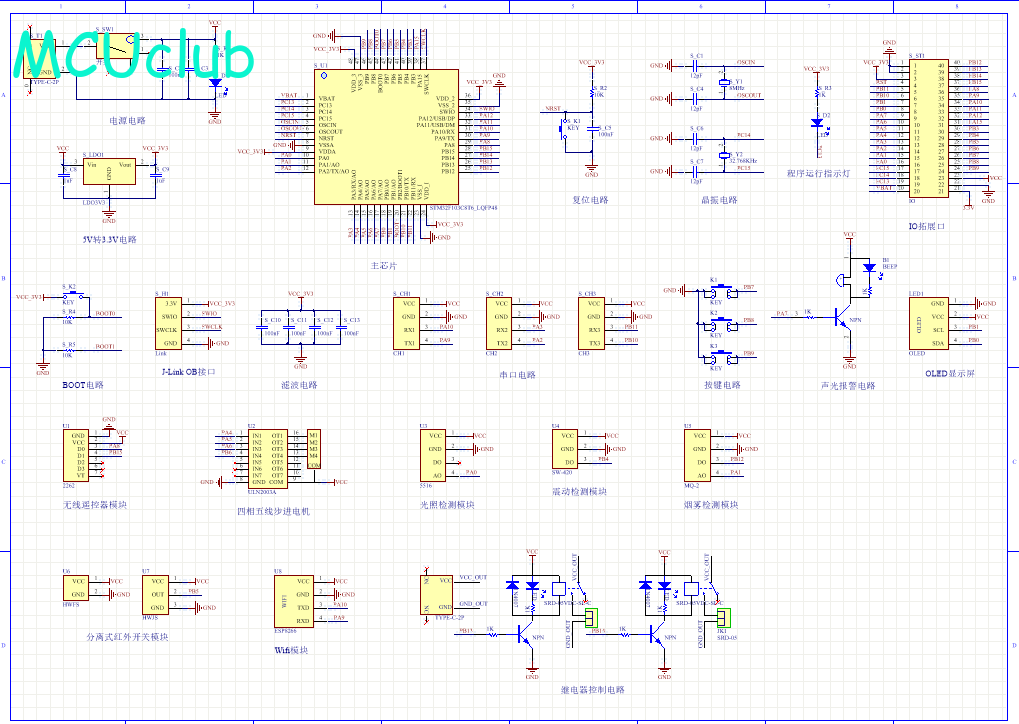The height and width of the screenshot is (724, 1019).
Task: Select the green relay terminal JK1
Action: (x=723, y=617)
